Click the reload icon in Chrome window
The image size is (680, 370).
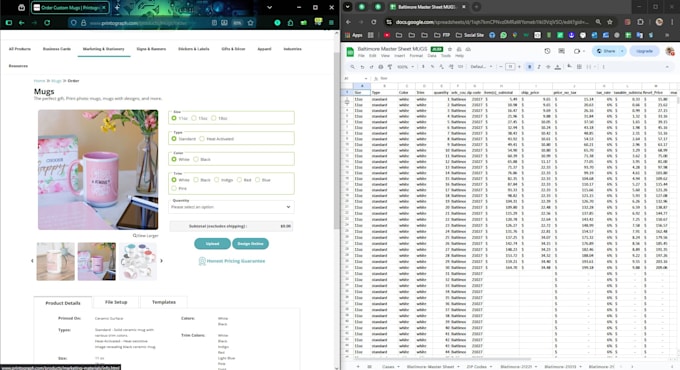[374, 22]
